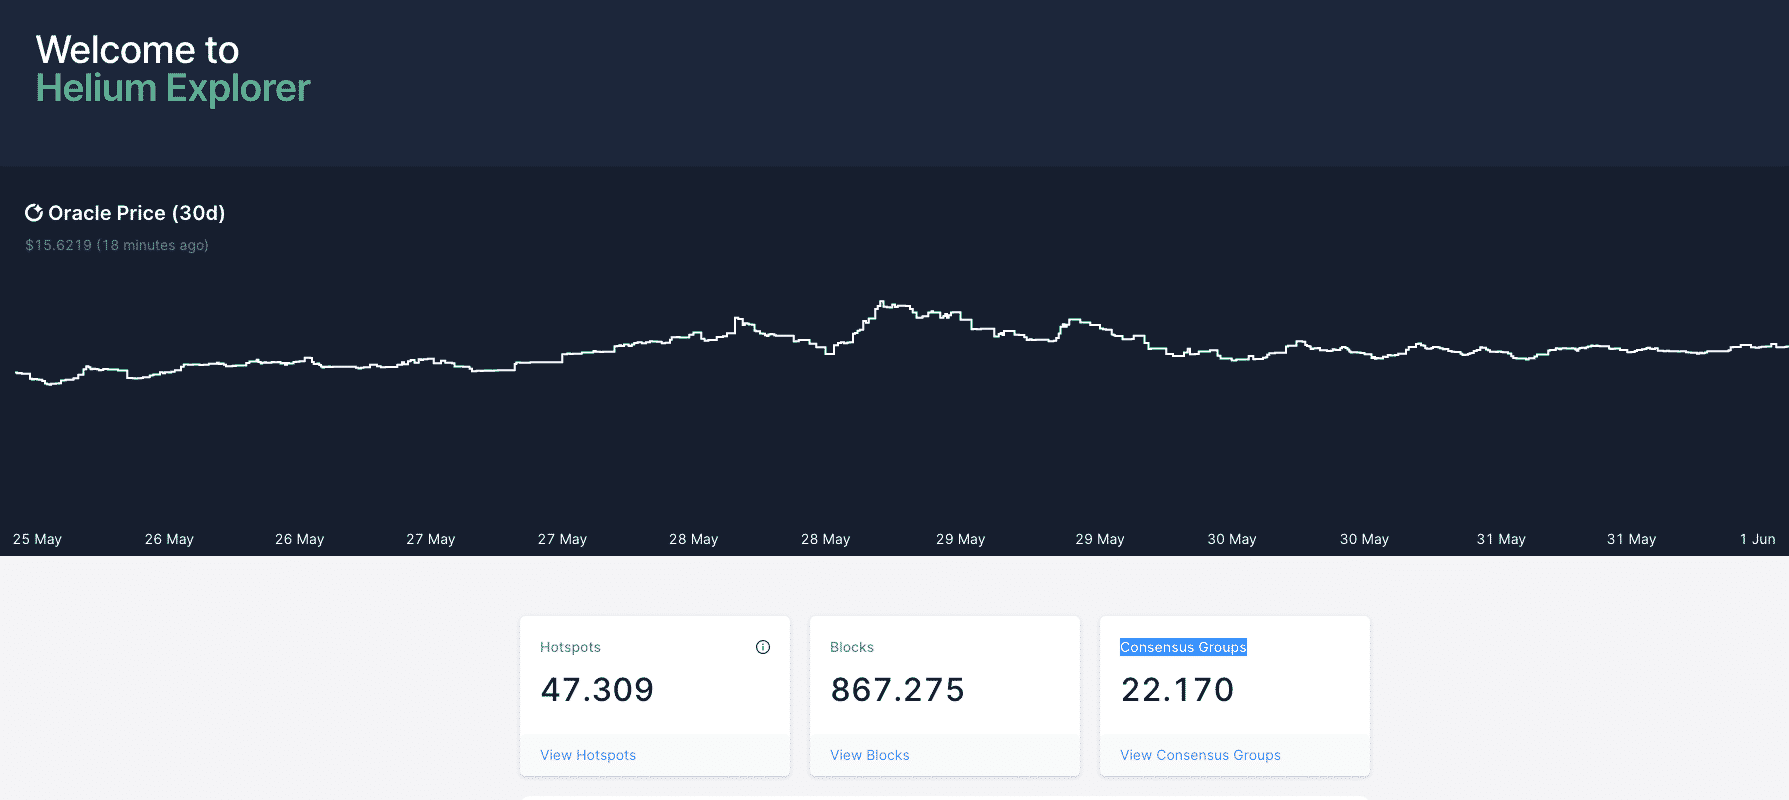
Task: Open the View Blocks link
Action: [x=869, y=755]
